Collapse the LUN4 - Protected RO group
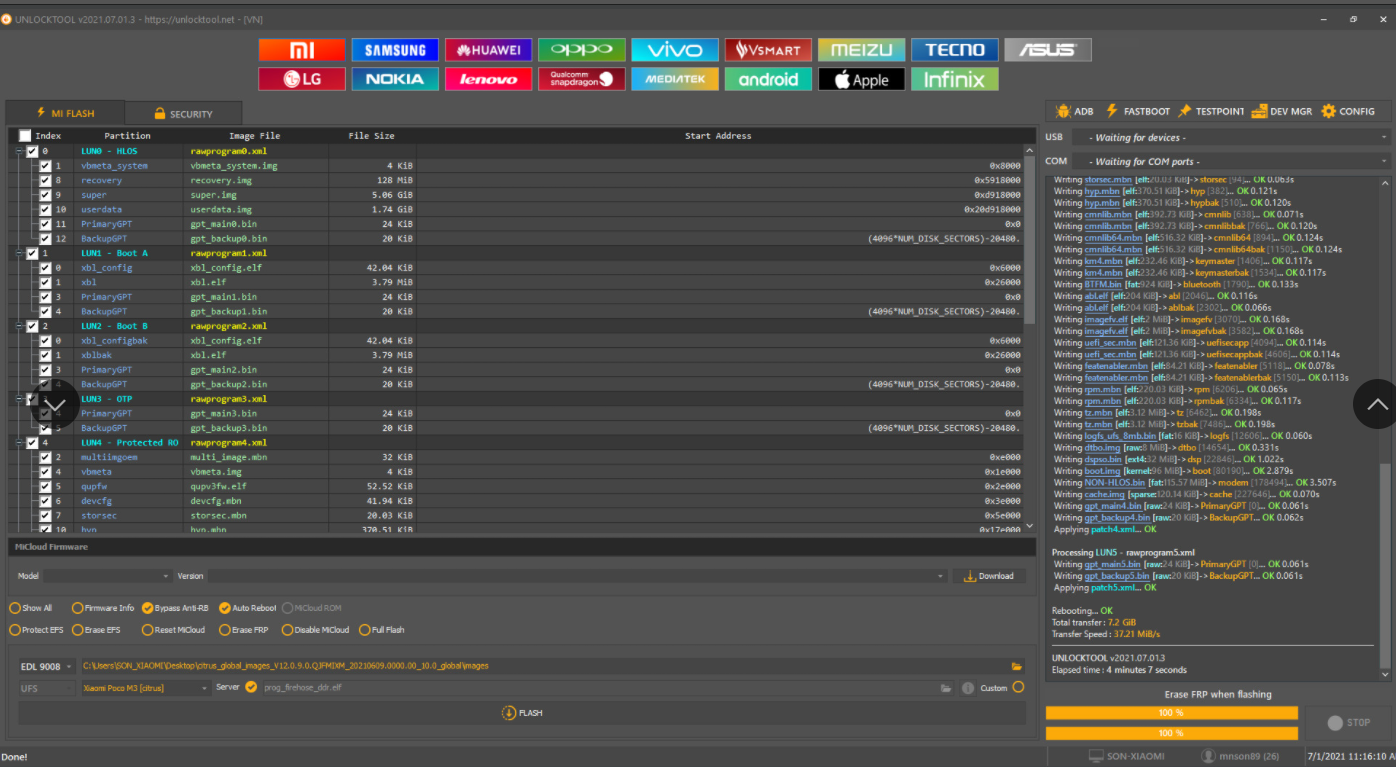 pos(18,443)
